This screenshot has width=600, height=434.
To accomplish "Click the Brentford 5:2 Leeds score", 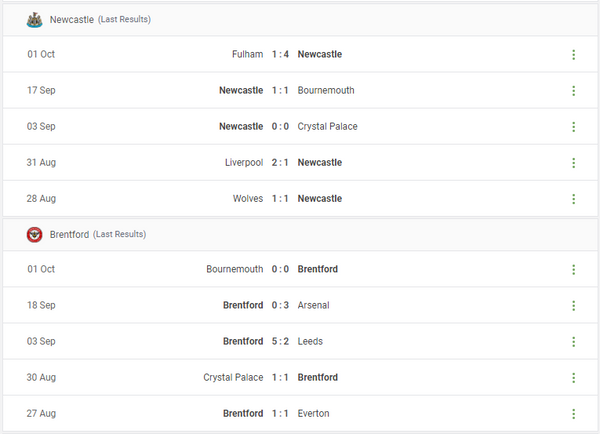I will pyautogui.click(x=281, y=341).
